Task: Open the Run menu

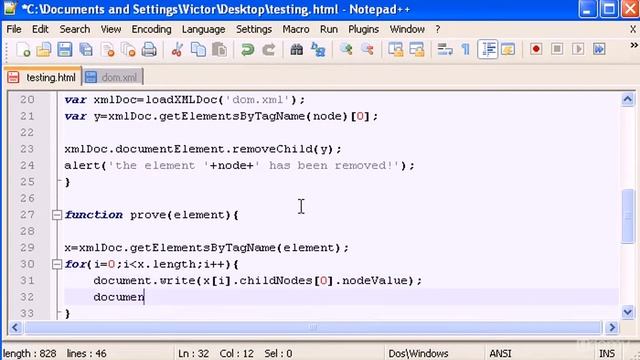Action: pos(329,29)
